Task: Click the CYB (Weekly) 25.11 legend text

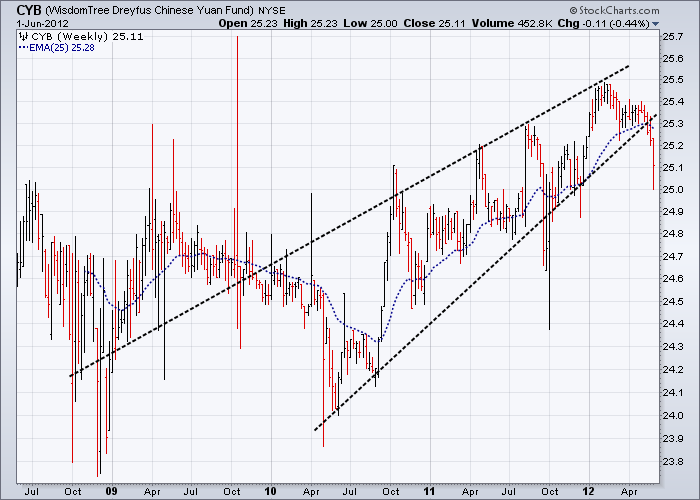Action: point(88,37)
